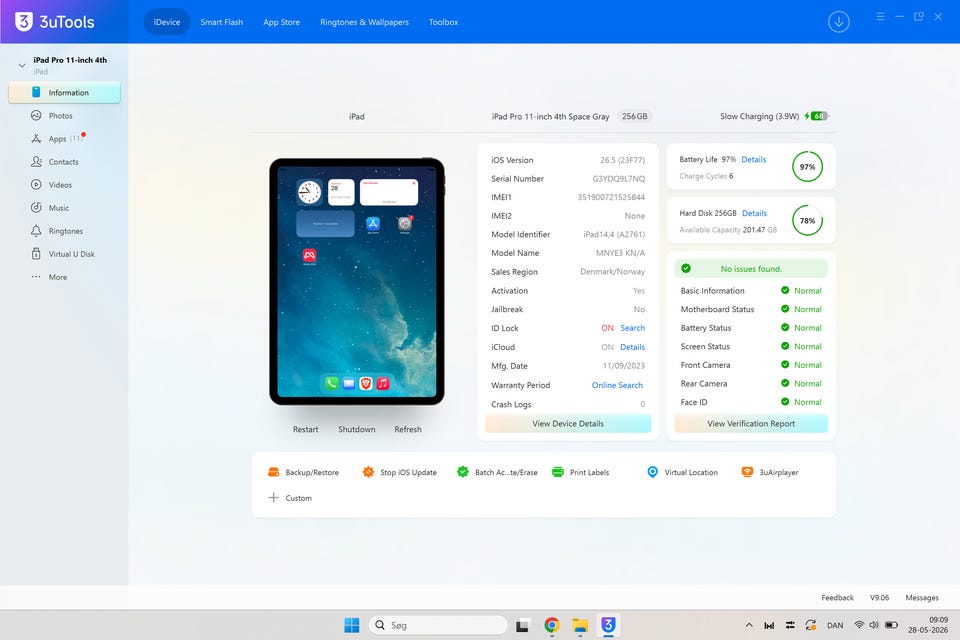This screenshot has height=640, width=960.
Task: Switch to the Smart Flash tab
Action: coord(222,22)
